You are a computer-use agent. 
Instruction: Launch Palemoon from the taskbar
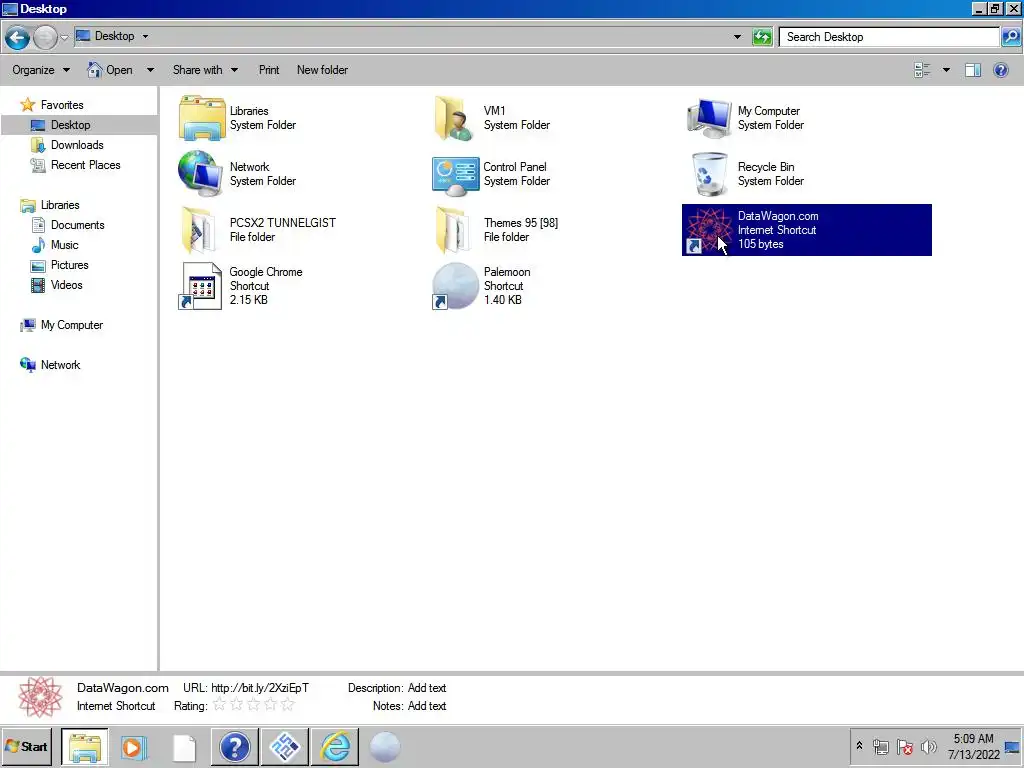(x=385, y=747)
